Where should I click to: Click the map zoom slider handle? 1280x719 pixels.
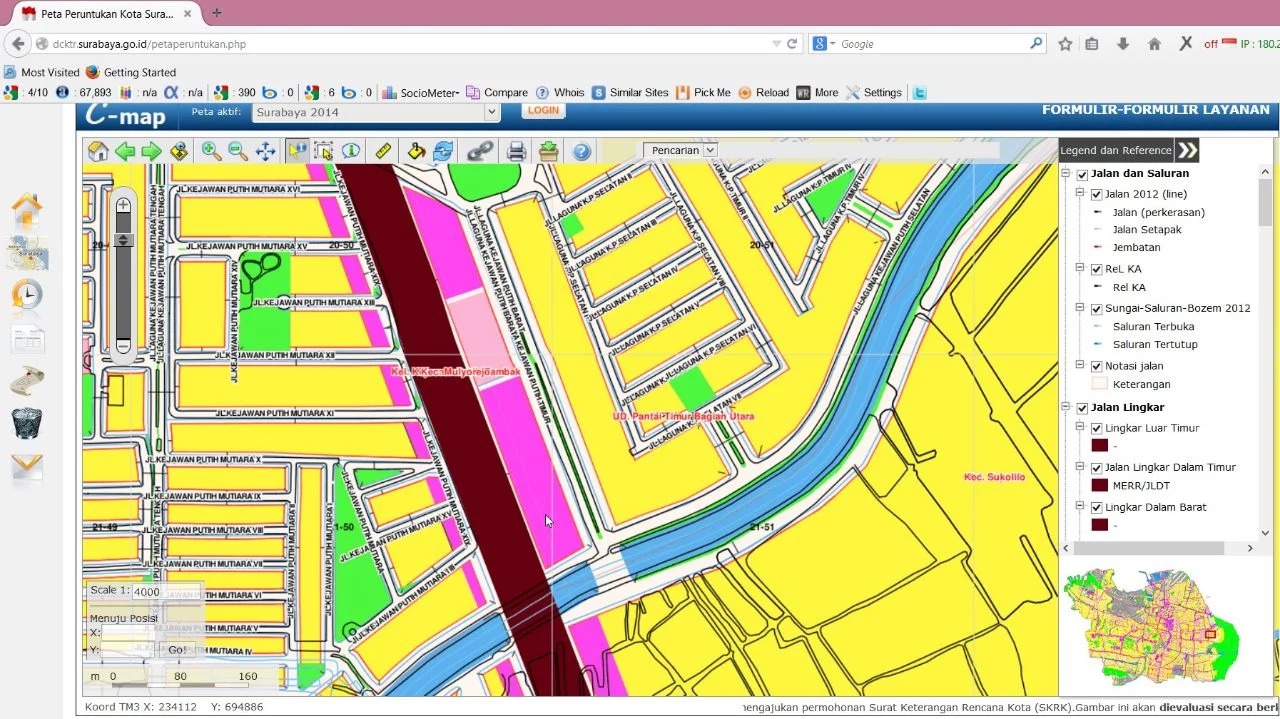[123, 240]
